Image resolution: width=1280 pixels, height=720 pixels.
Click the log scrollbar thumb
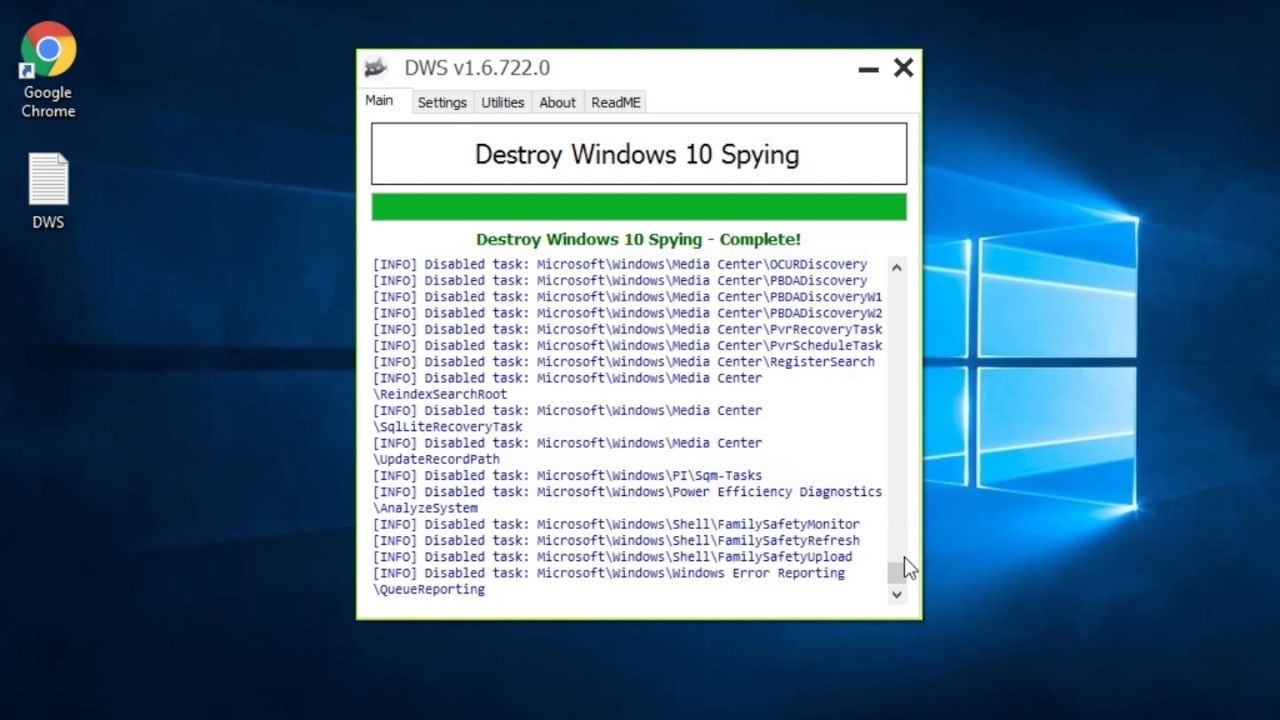[896, 573]
